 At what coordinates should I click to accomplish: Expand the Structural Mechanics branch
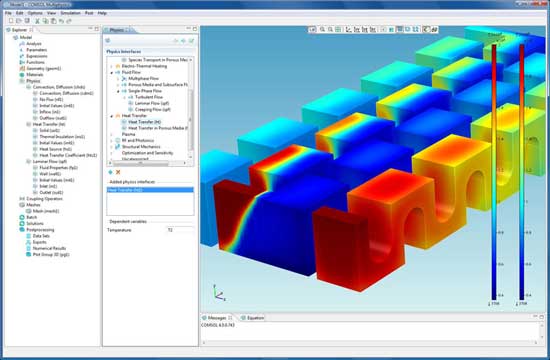click(x=112, y=147)
